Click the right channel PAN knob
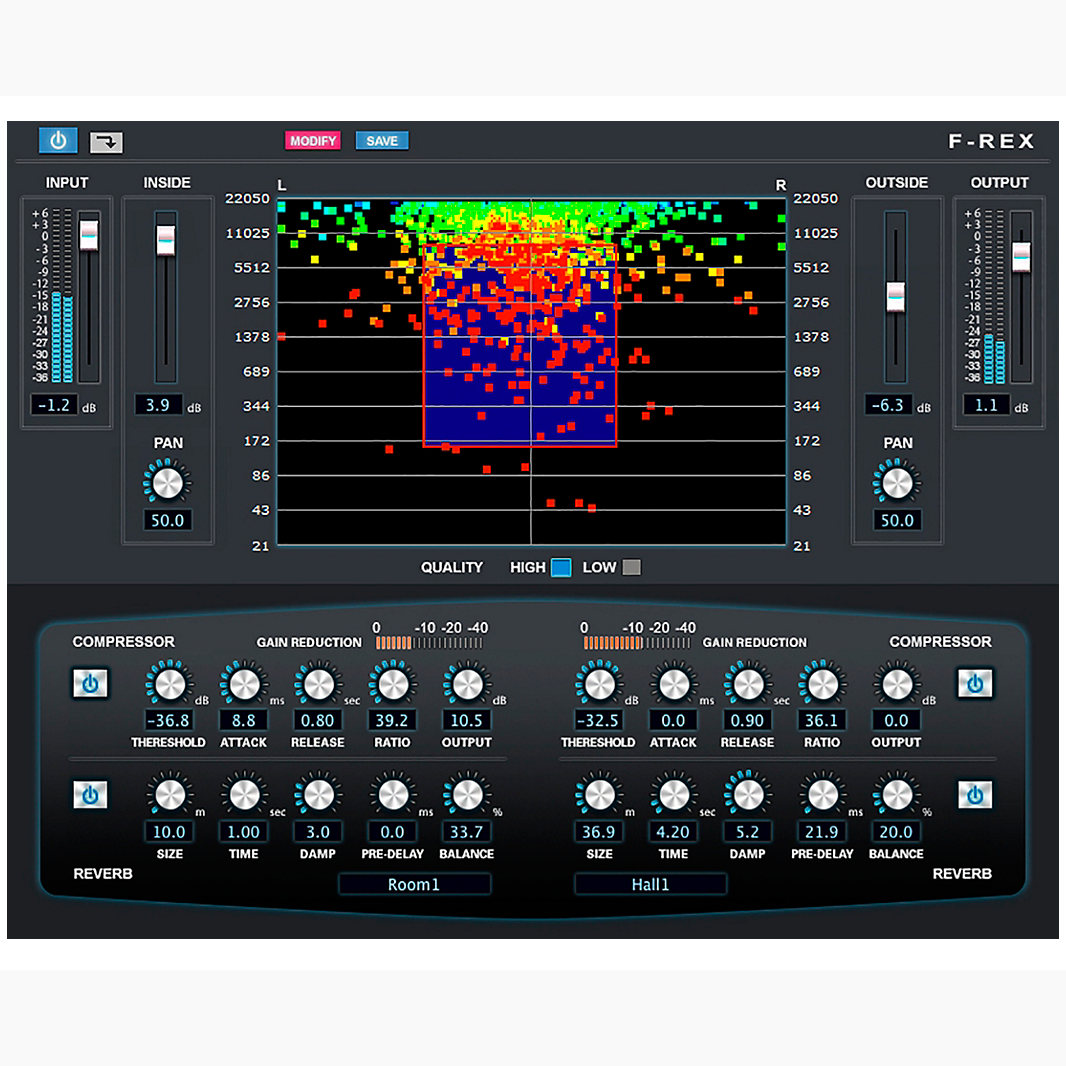Screen dimensions: 1066x1066 (x=896, y=481)
